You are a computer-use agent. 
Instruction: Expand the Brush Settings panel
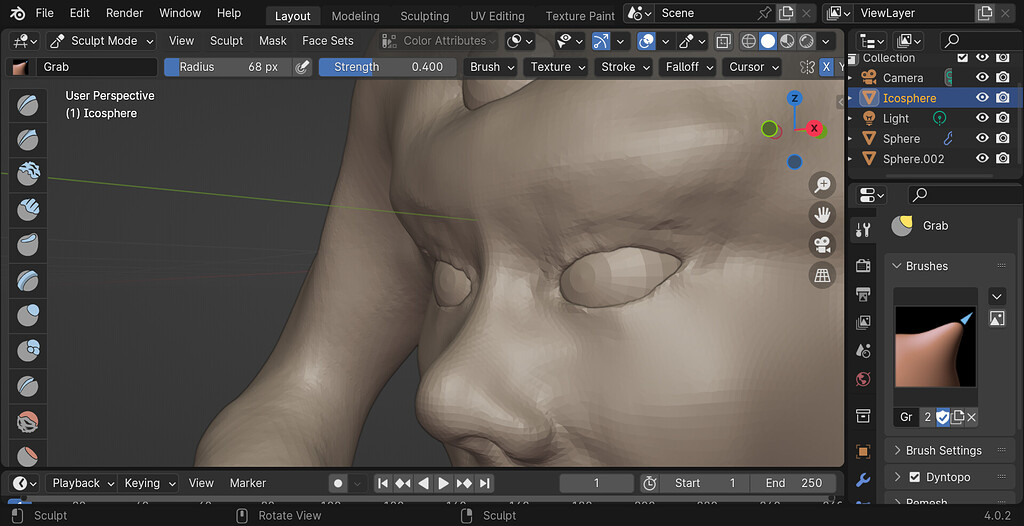coord(943,450)
